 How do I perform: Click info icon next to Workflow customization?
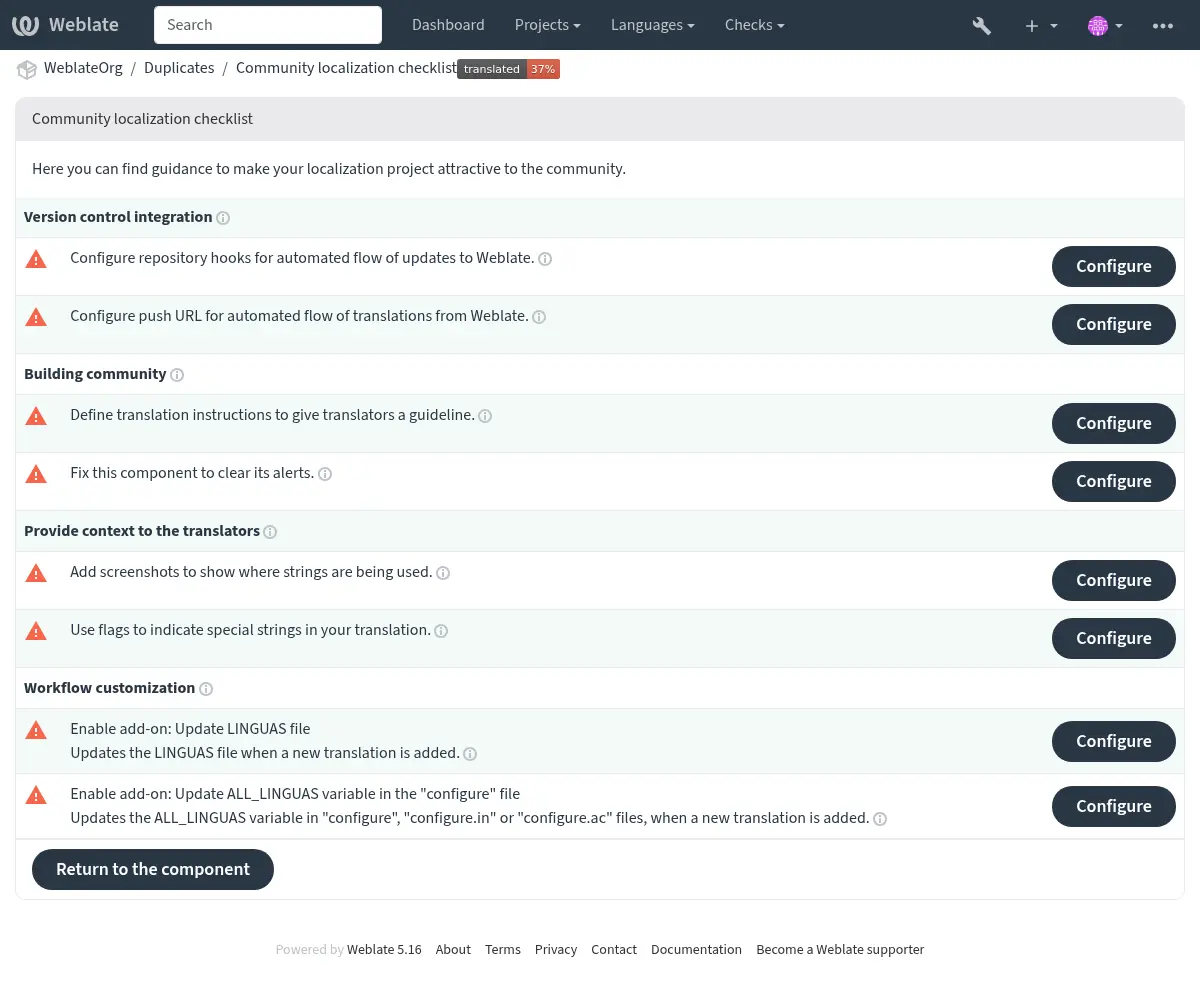coord(206,689)
